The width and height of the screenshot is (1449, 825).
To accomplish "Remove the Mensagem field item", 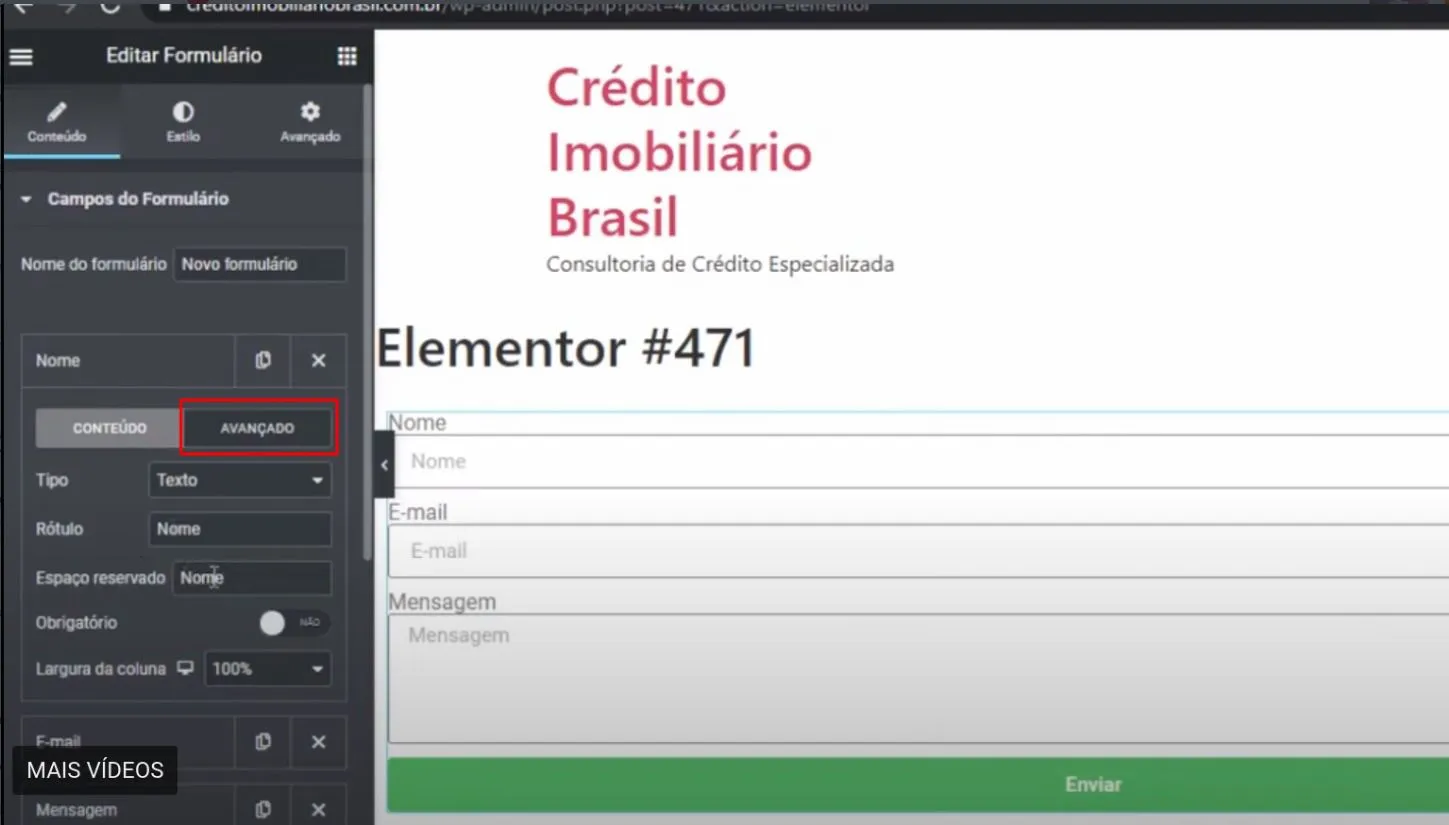I will click(319, 809).
